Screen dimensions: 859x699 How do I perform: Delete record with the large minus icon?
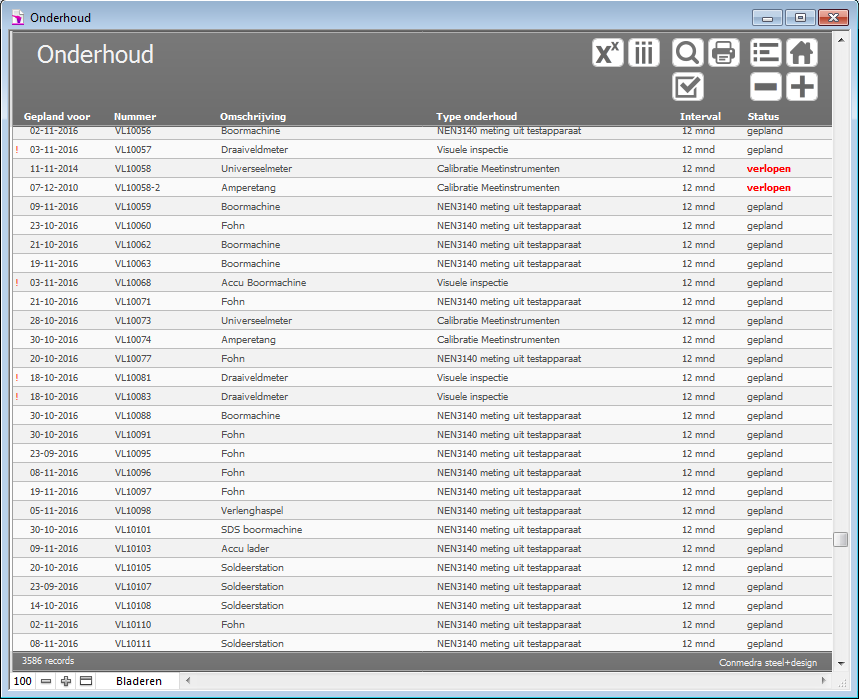[x=766, y=87]
